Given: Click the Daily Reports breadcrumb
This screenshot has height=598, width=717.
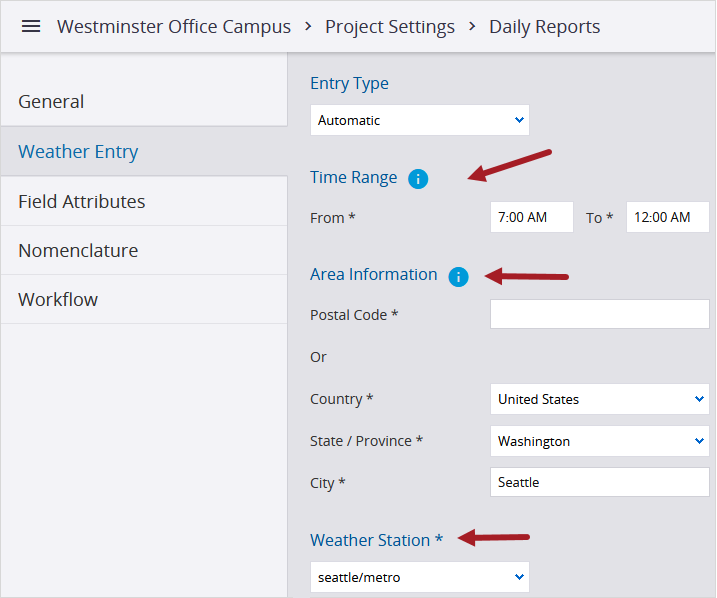Looking at the screenshot, I should (x=545, y=27).
